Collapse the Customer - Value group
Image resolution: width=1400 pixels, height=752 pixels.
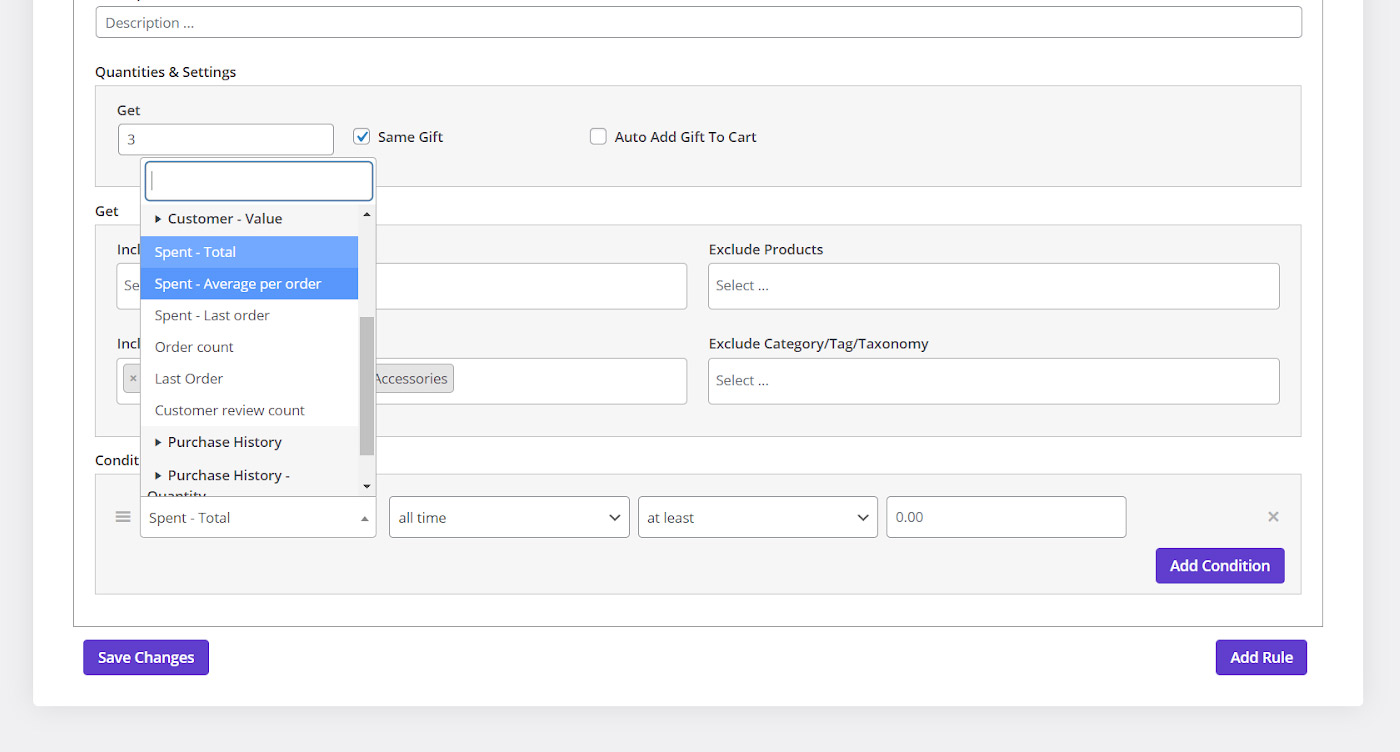tap(224, 218)
